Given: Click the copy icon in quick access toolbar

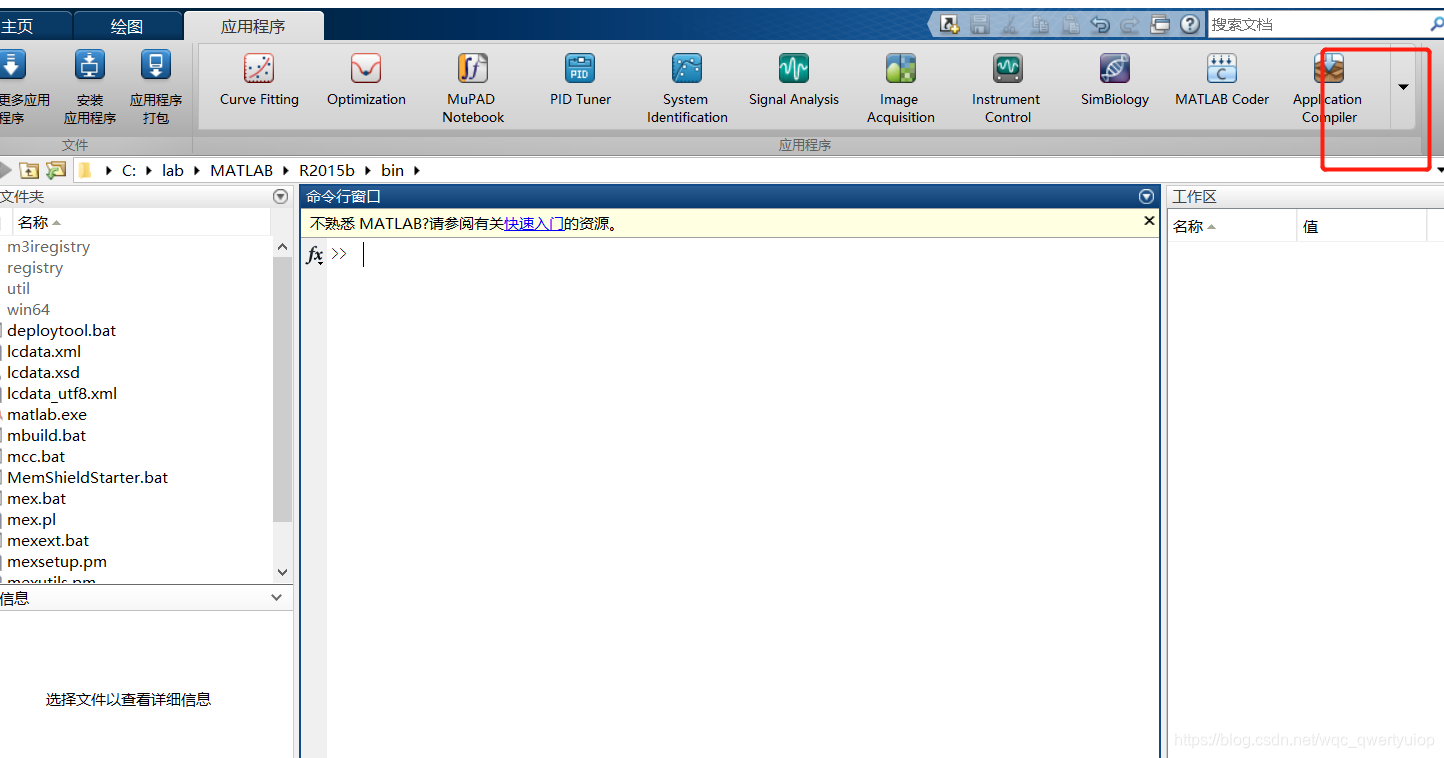Looking at the screenshot, I should (x=1040, y=25).
